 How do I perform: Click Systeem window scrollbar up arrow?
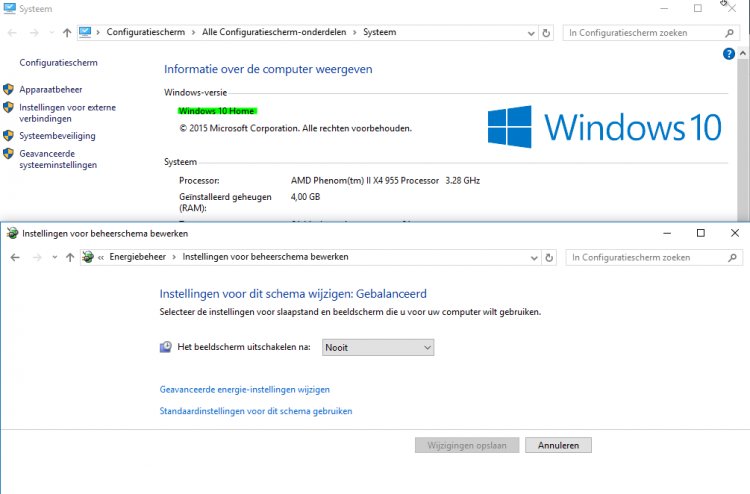(x=743, y=53)
